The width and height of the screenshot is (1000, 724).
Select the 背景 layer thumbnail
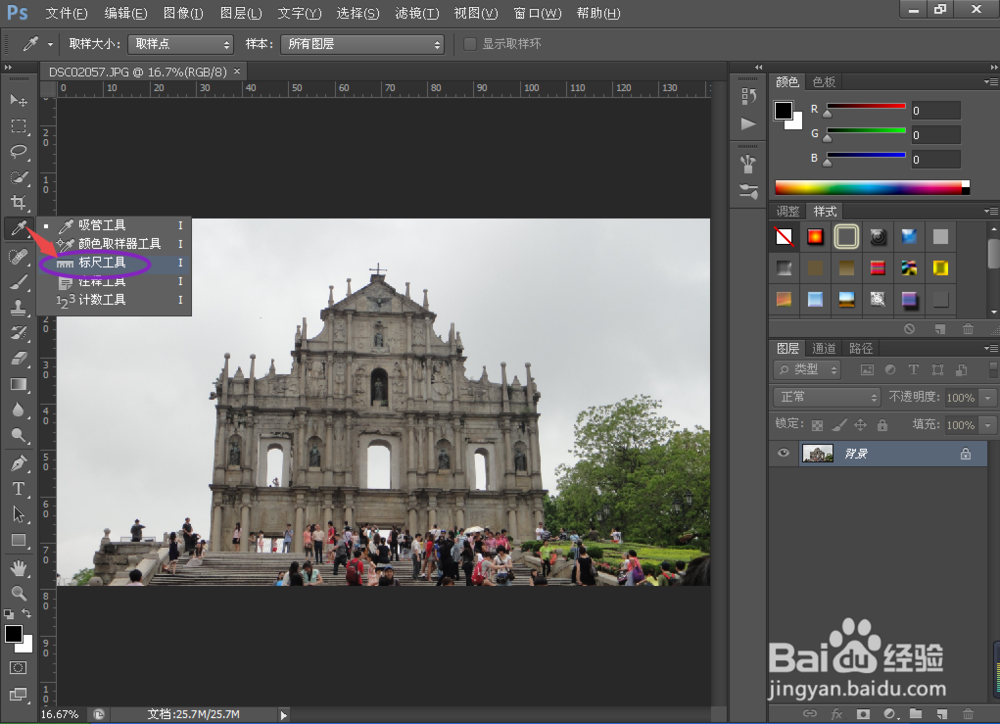click(x=818, y=454)
